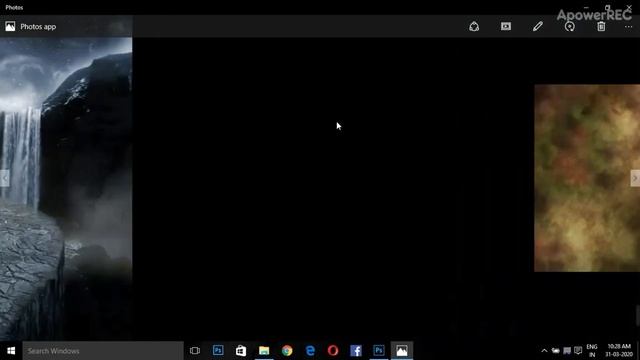Go back to Photos app collection
Image resolution: width=640 pixels, height=360 pixels.
point(31,27)
